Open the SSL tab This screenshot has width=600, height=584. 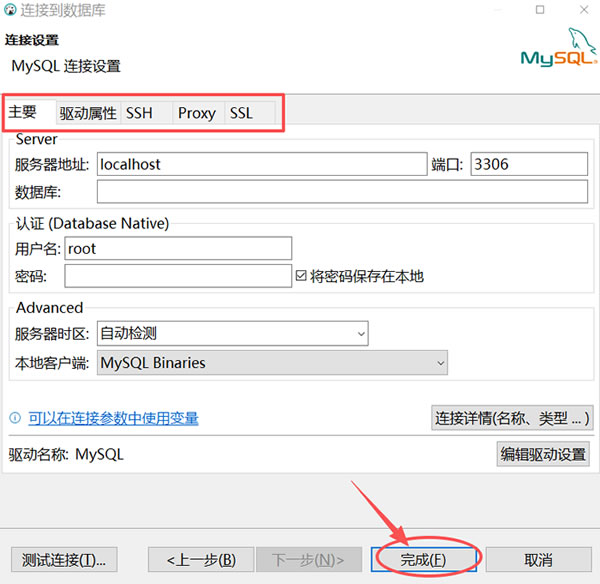(x=242, y=113)
